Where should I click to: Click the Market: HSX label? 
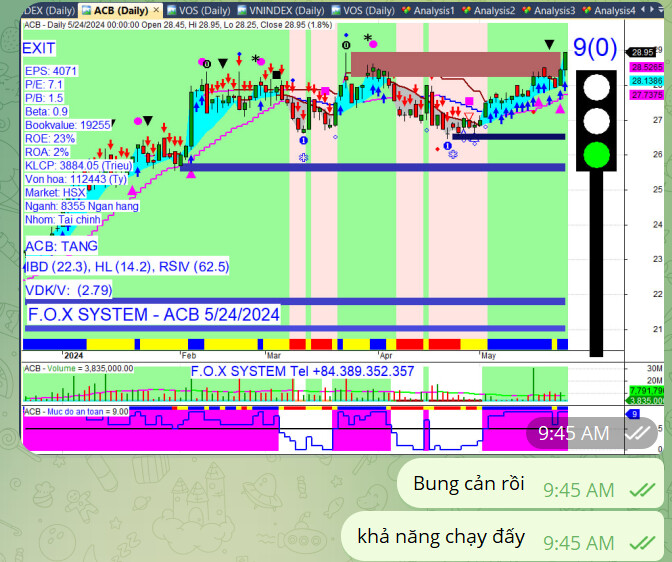coord(55,192)
